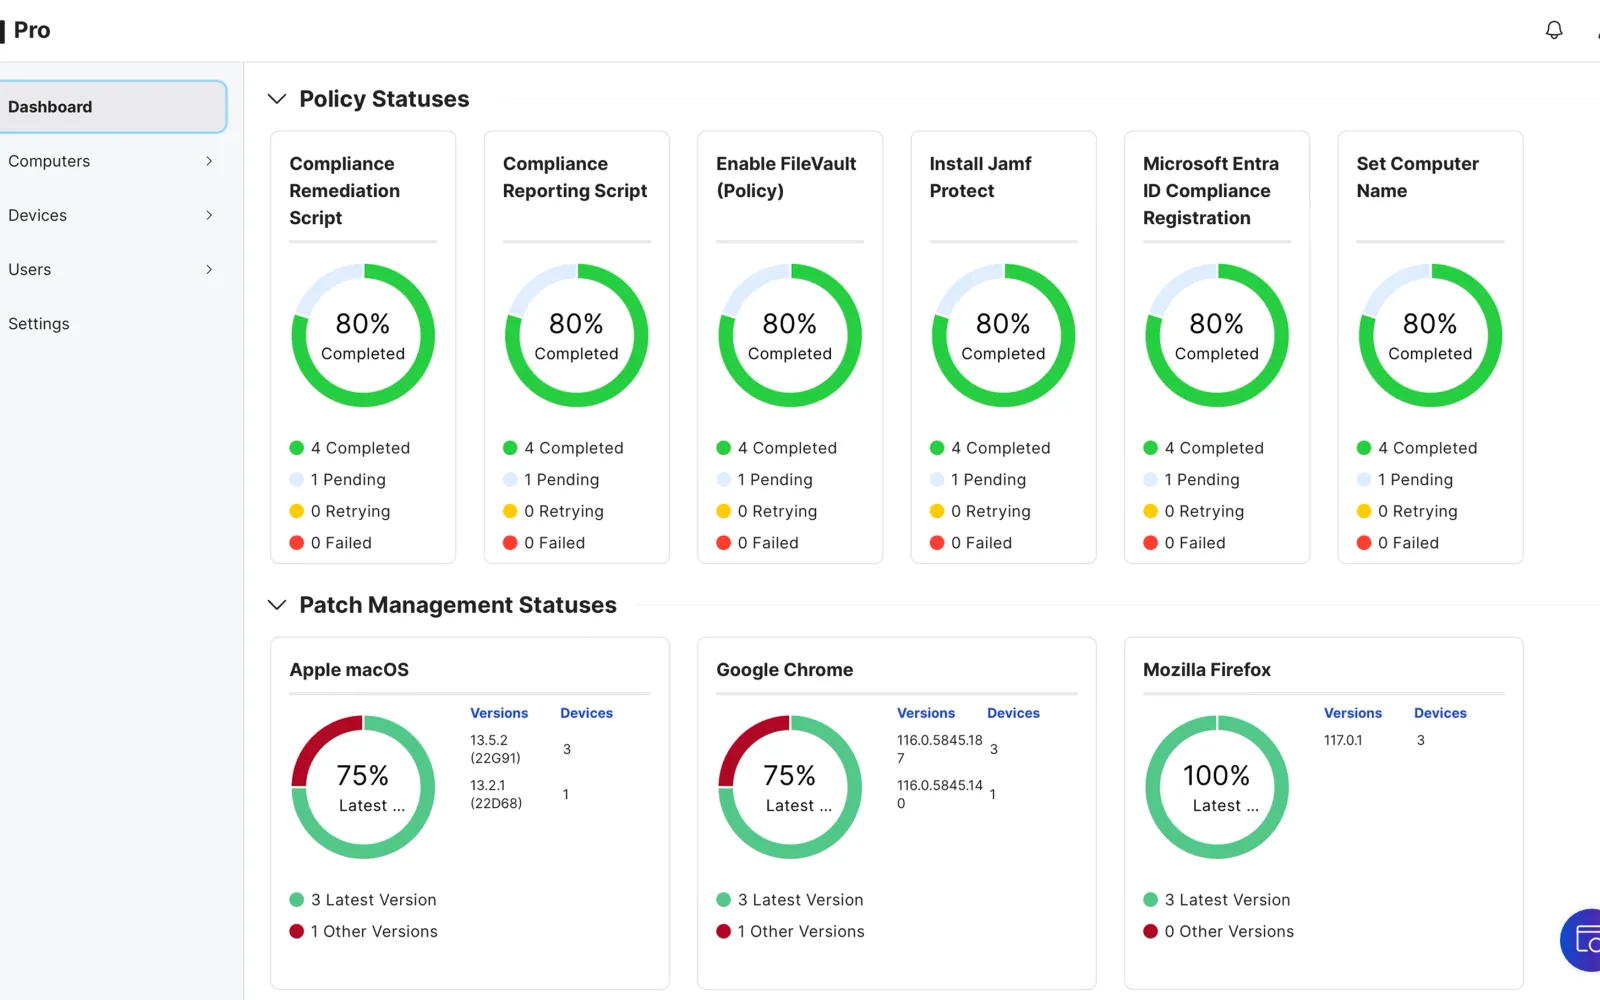Expand the Computers sidebar chevron
The width and height of the screenshot is (1600, 1000).
(x=209, y=161)
